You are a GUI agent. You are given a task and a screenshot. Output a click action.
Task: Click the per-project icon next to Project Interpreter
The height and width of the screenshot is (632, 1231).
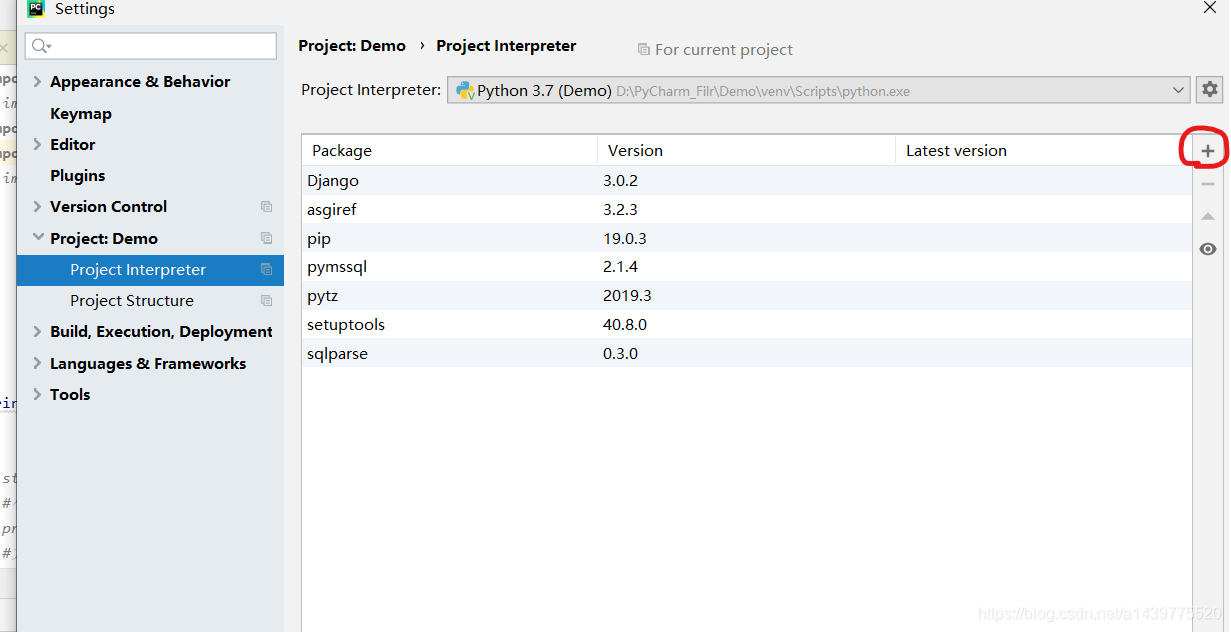(266, 270)
